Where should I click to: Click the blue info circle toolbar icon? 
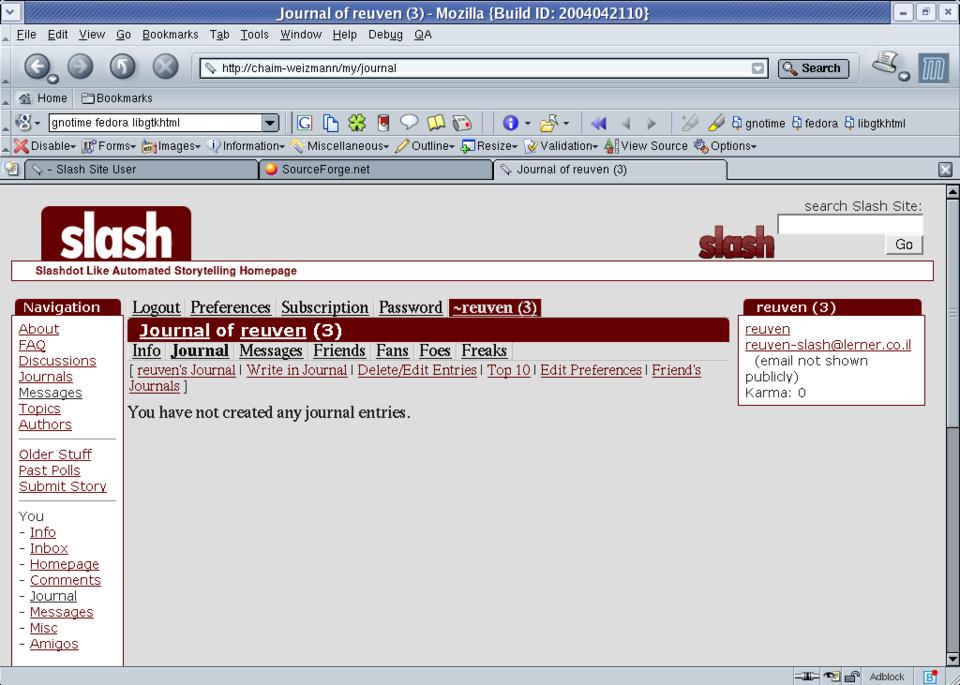click(x=510, y=123)
